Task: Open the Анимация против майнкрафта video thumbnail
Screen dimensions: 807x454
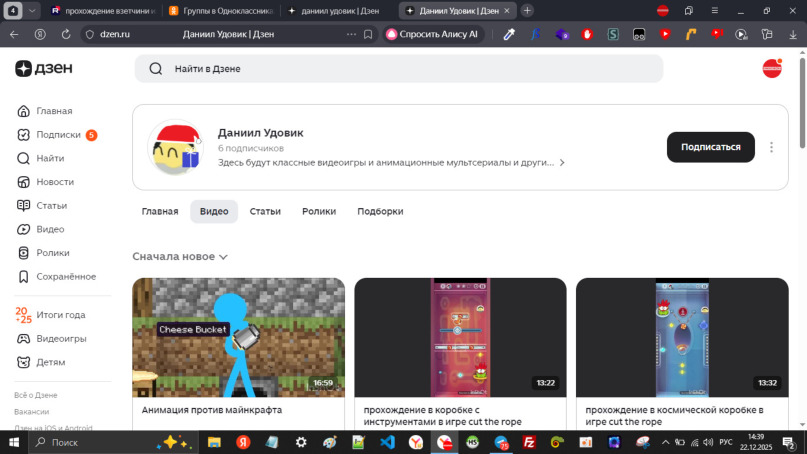Action: coord(238,337)
